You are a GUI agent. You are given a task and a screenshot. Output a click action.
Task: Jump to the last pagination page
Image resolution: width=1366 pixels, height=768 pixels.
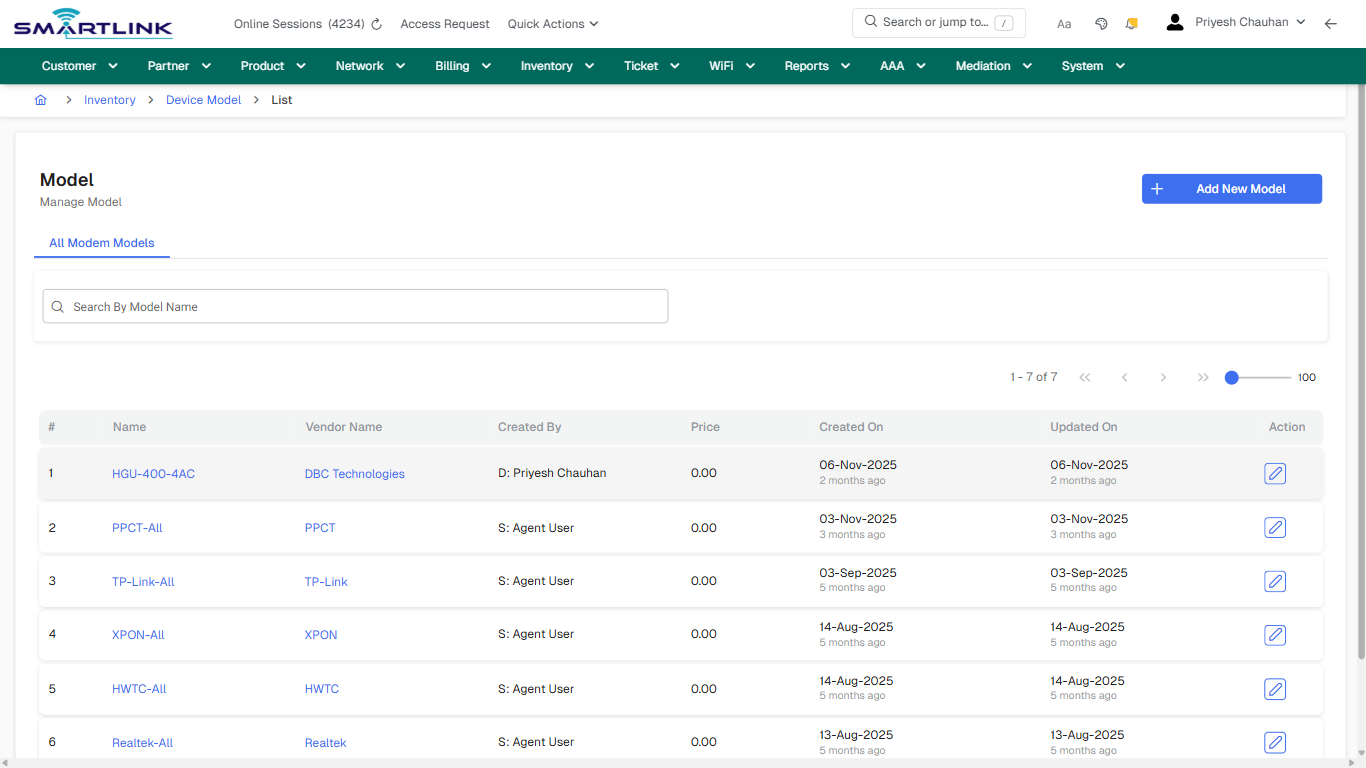(x=1203, y=377)
